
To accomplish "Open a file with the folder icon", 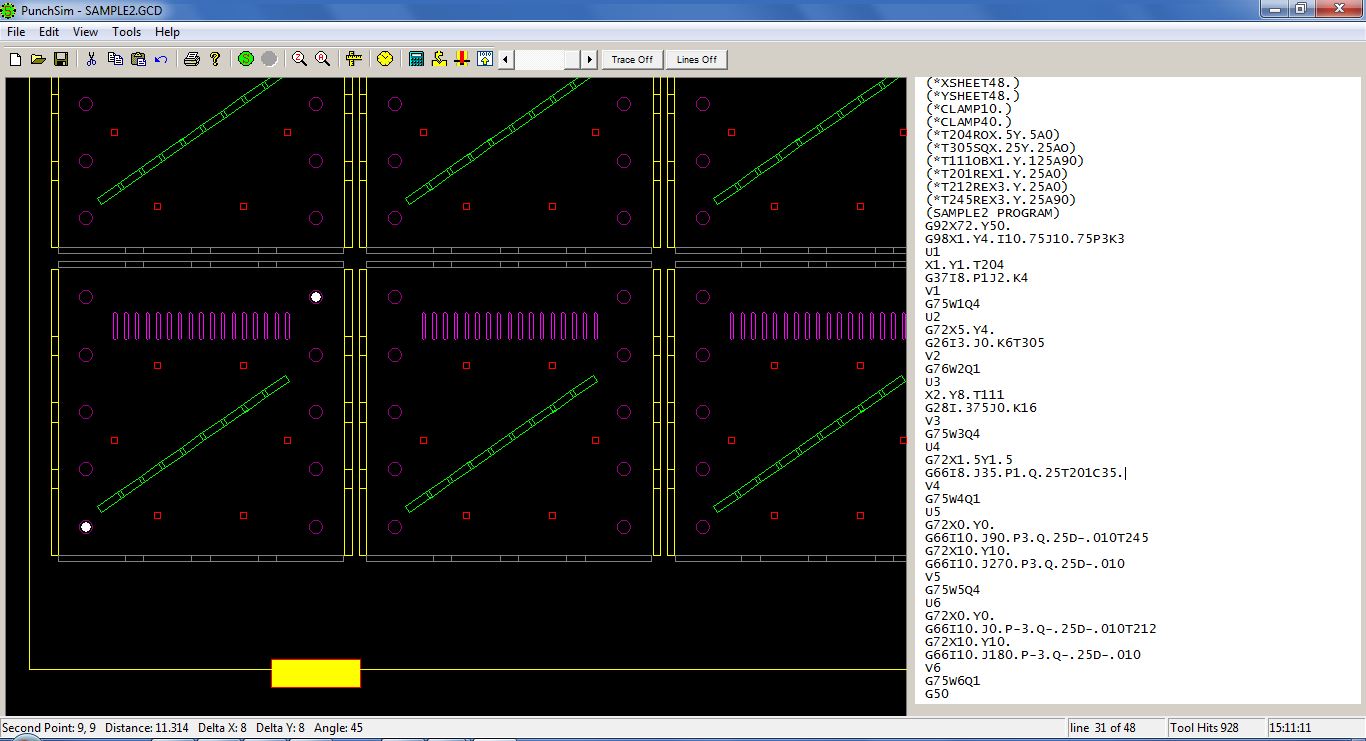I will [x=38, y=60].
